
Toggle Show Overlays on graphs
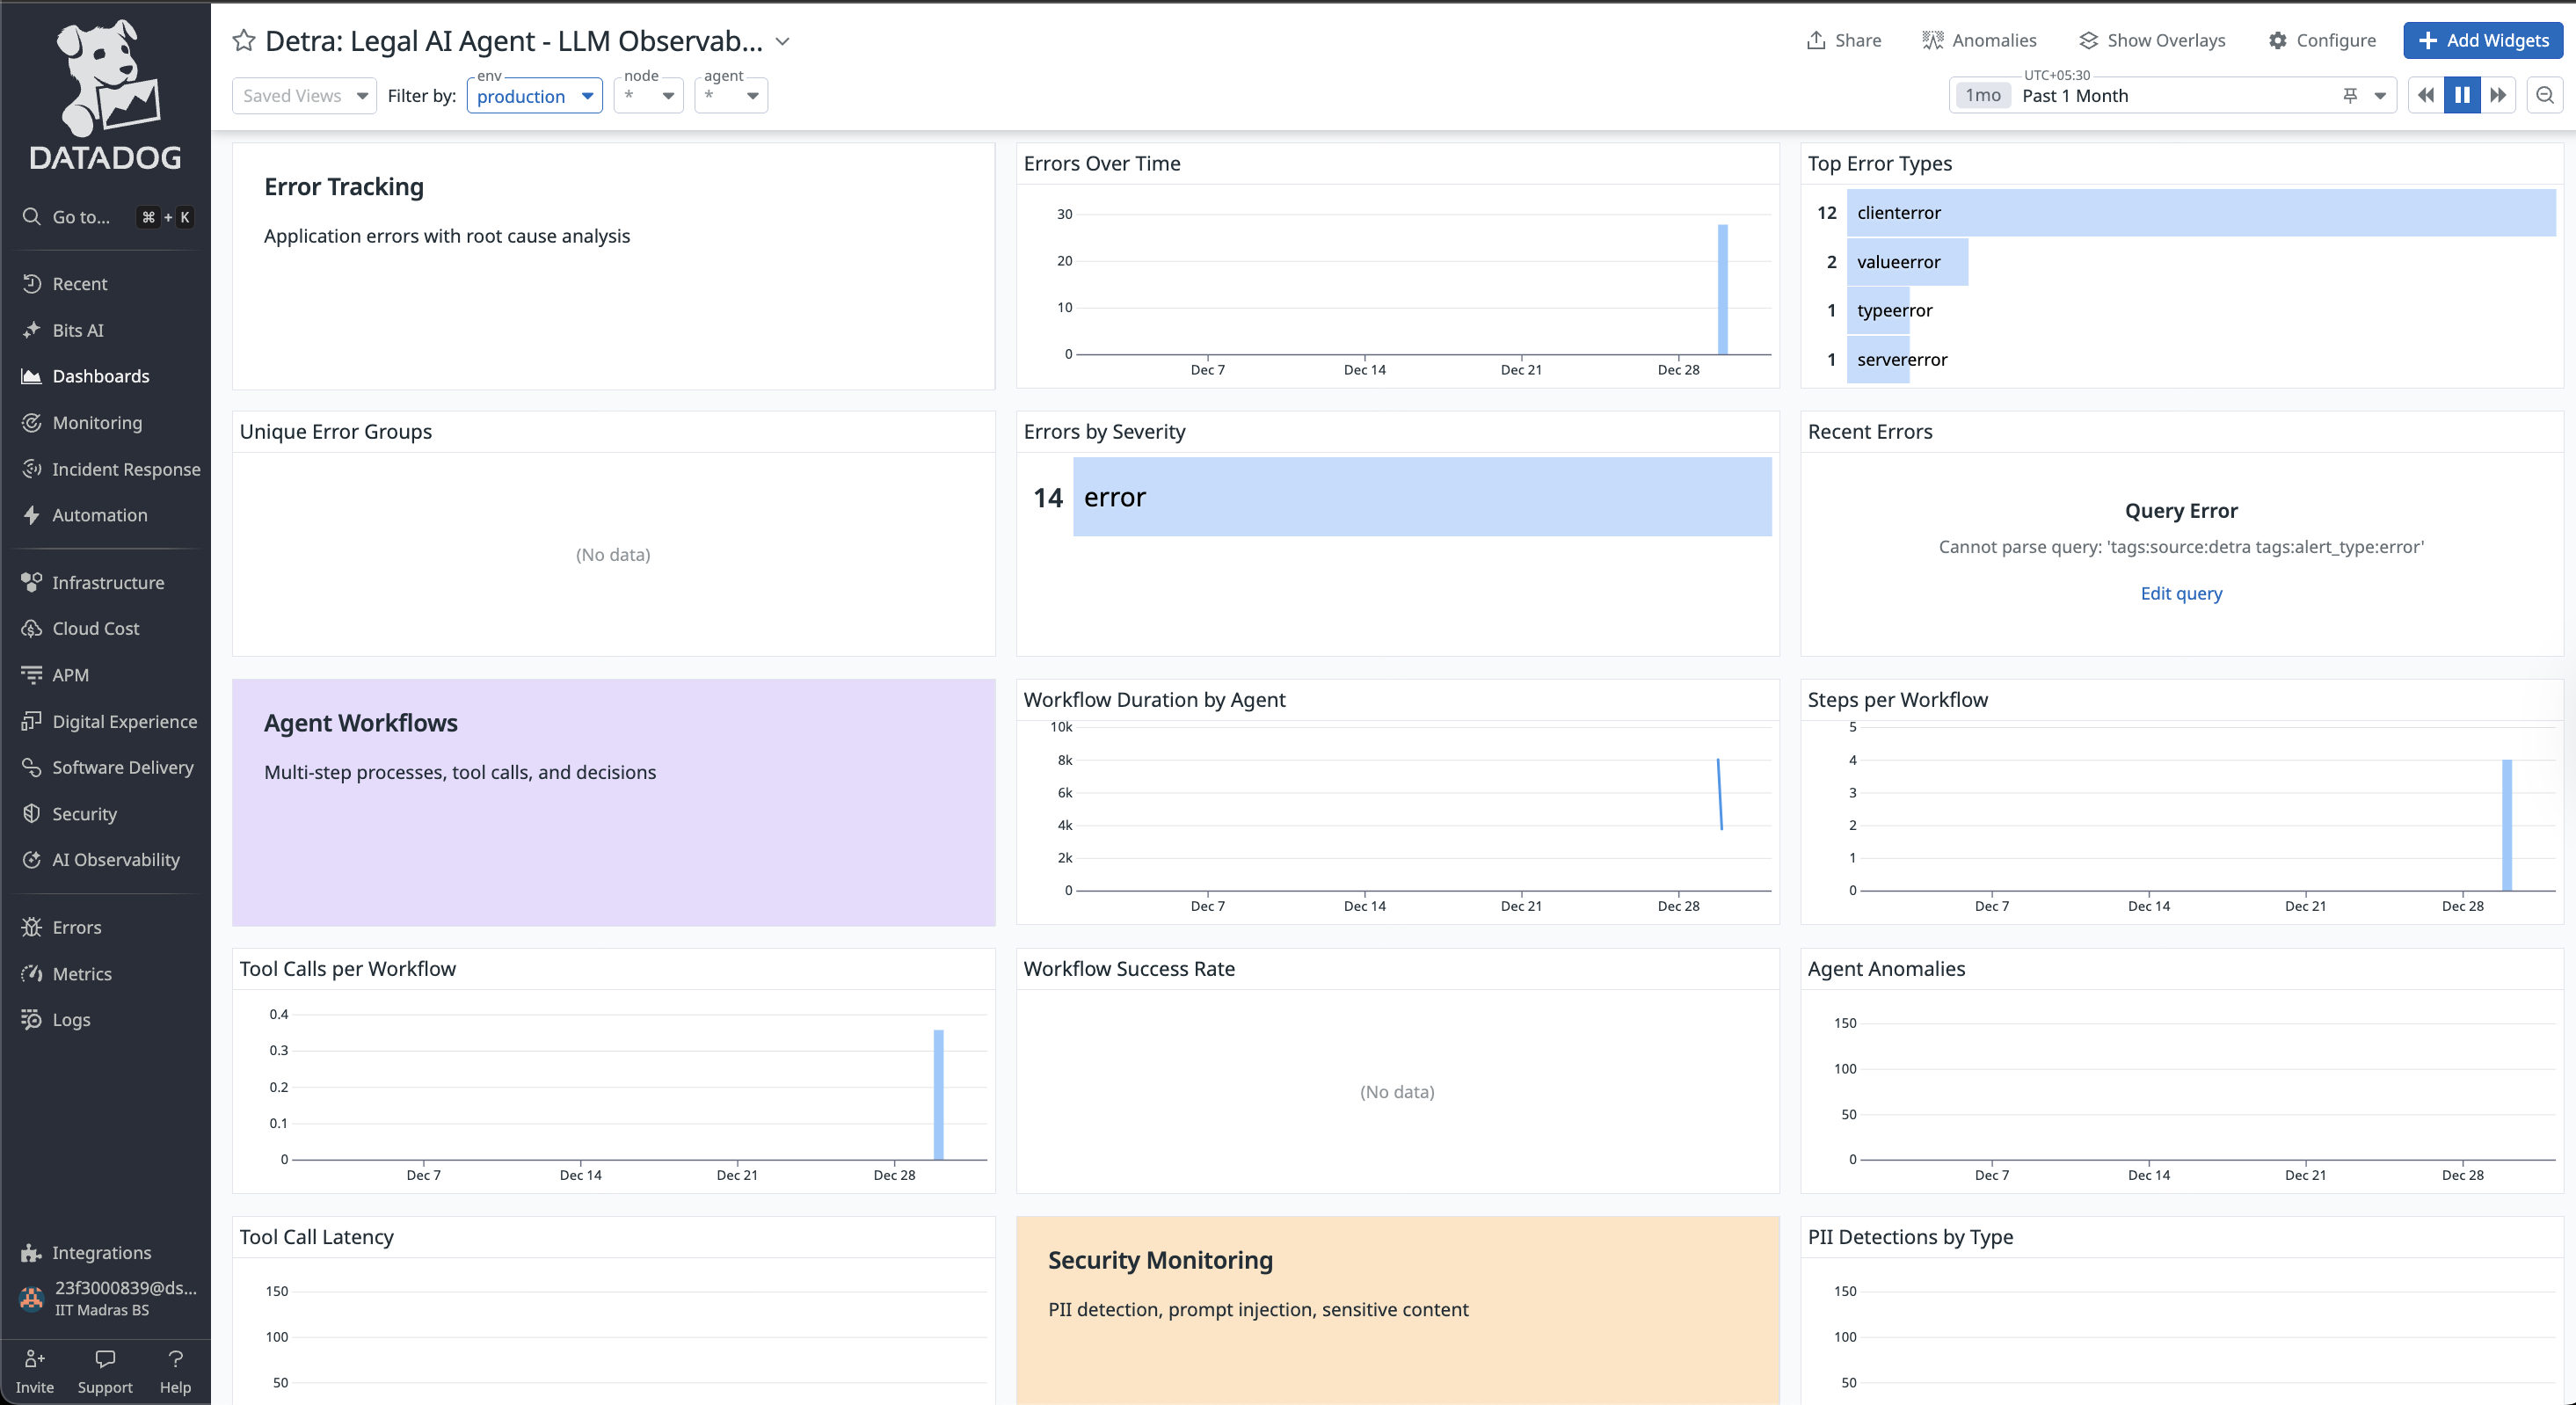coord(2152,40)
